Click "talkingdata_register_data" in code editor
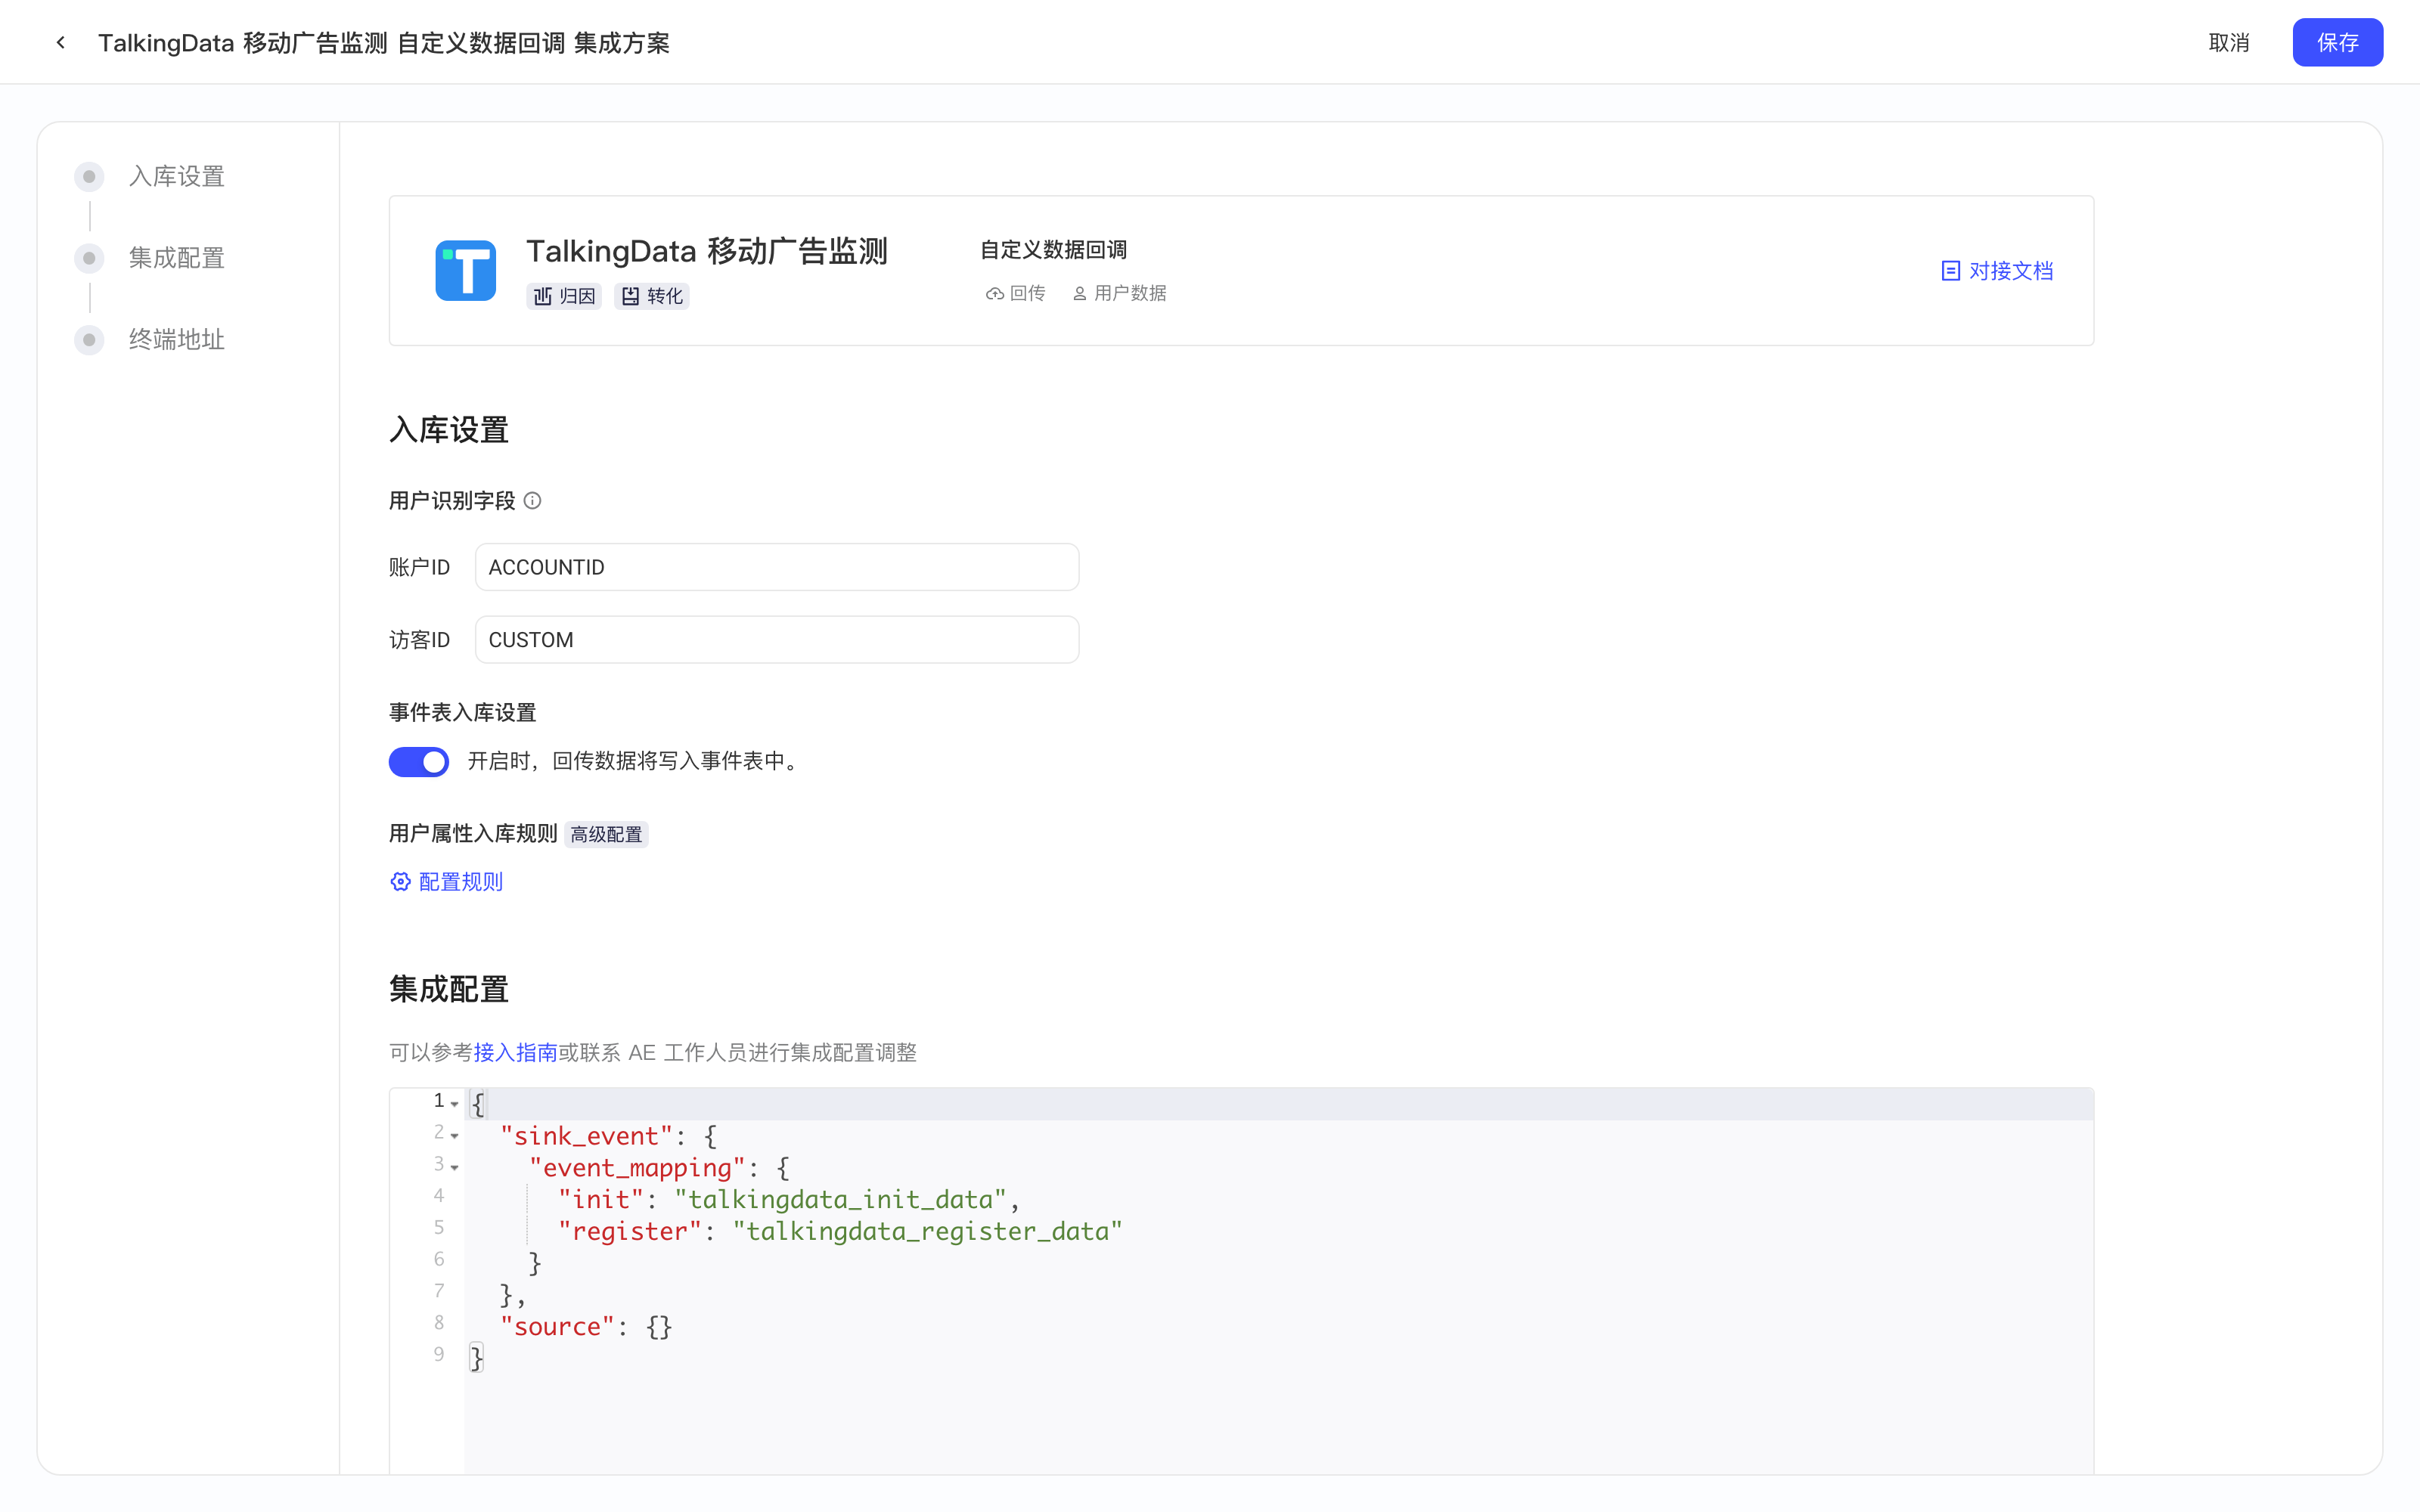Screen dimensions: 2420x1512 (x=927, y=1231)
